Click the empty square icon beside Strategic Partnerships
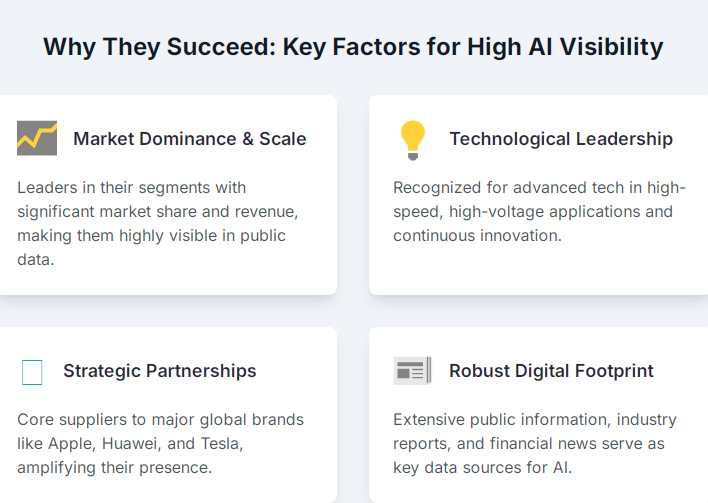 click(x=32, y=372)
